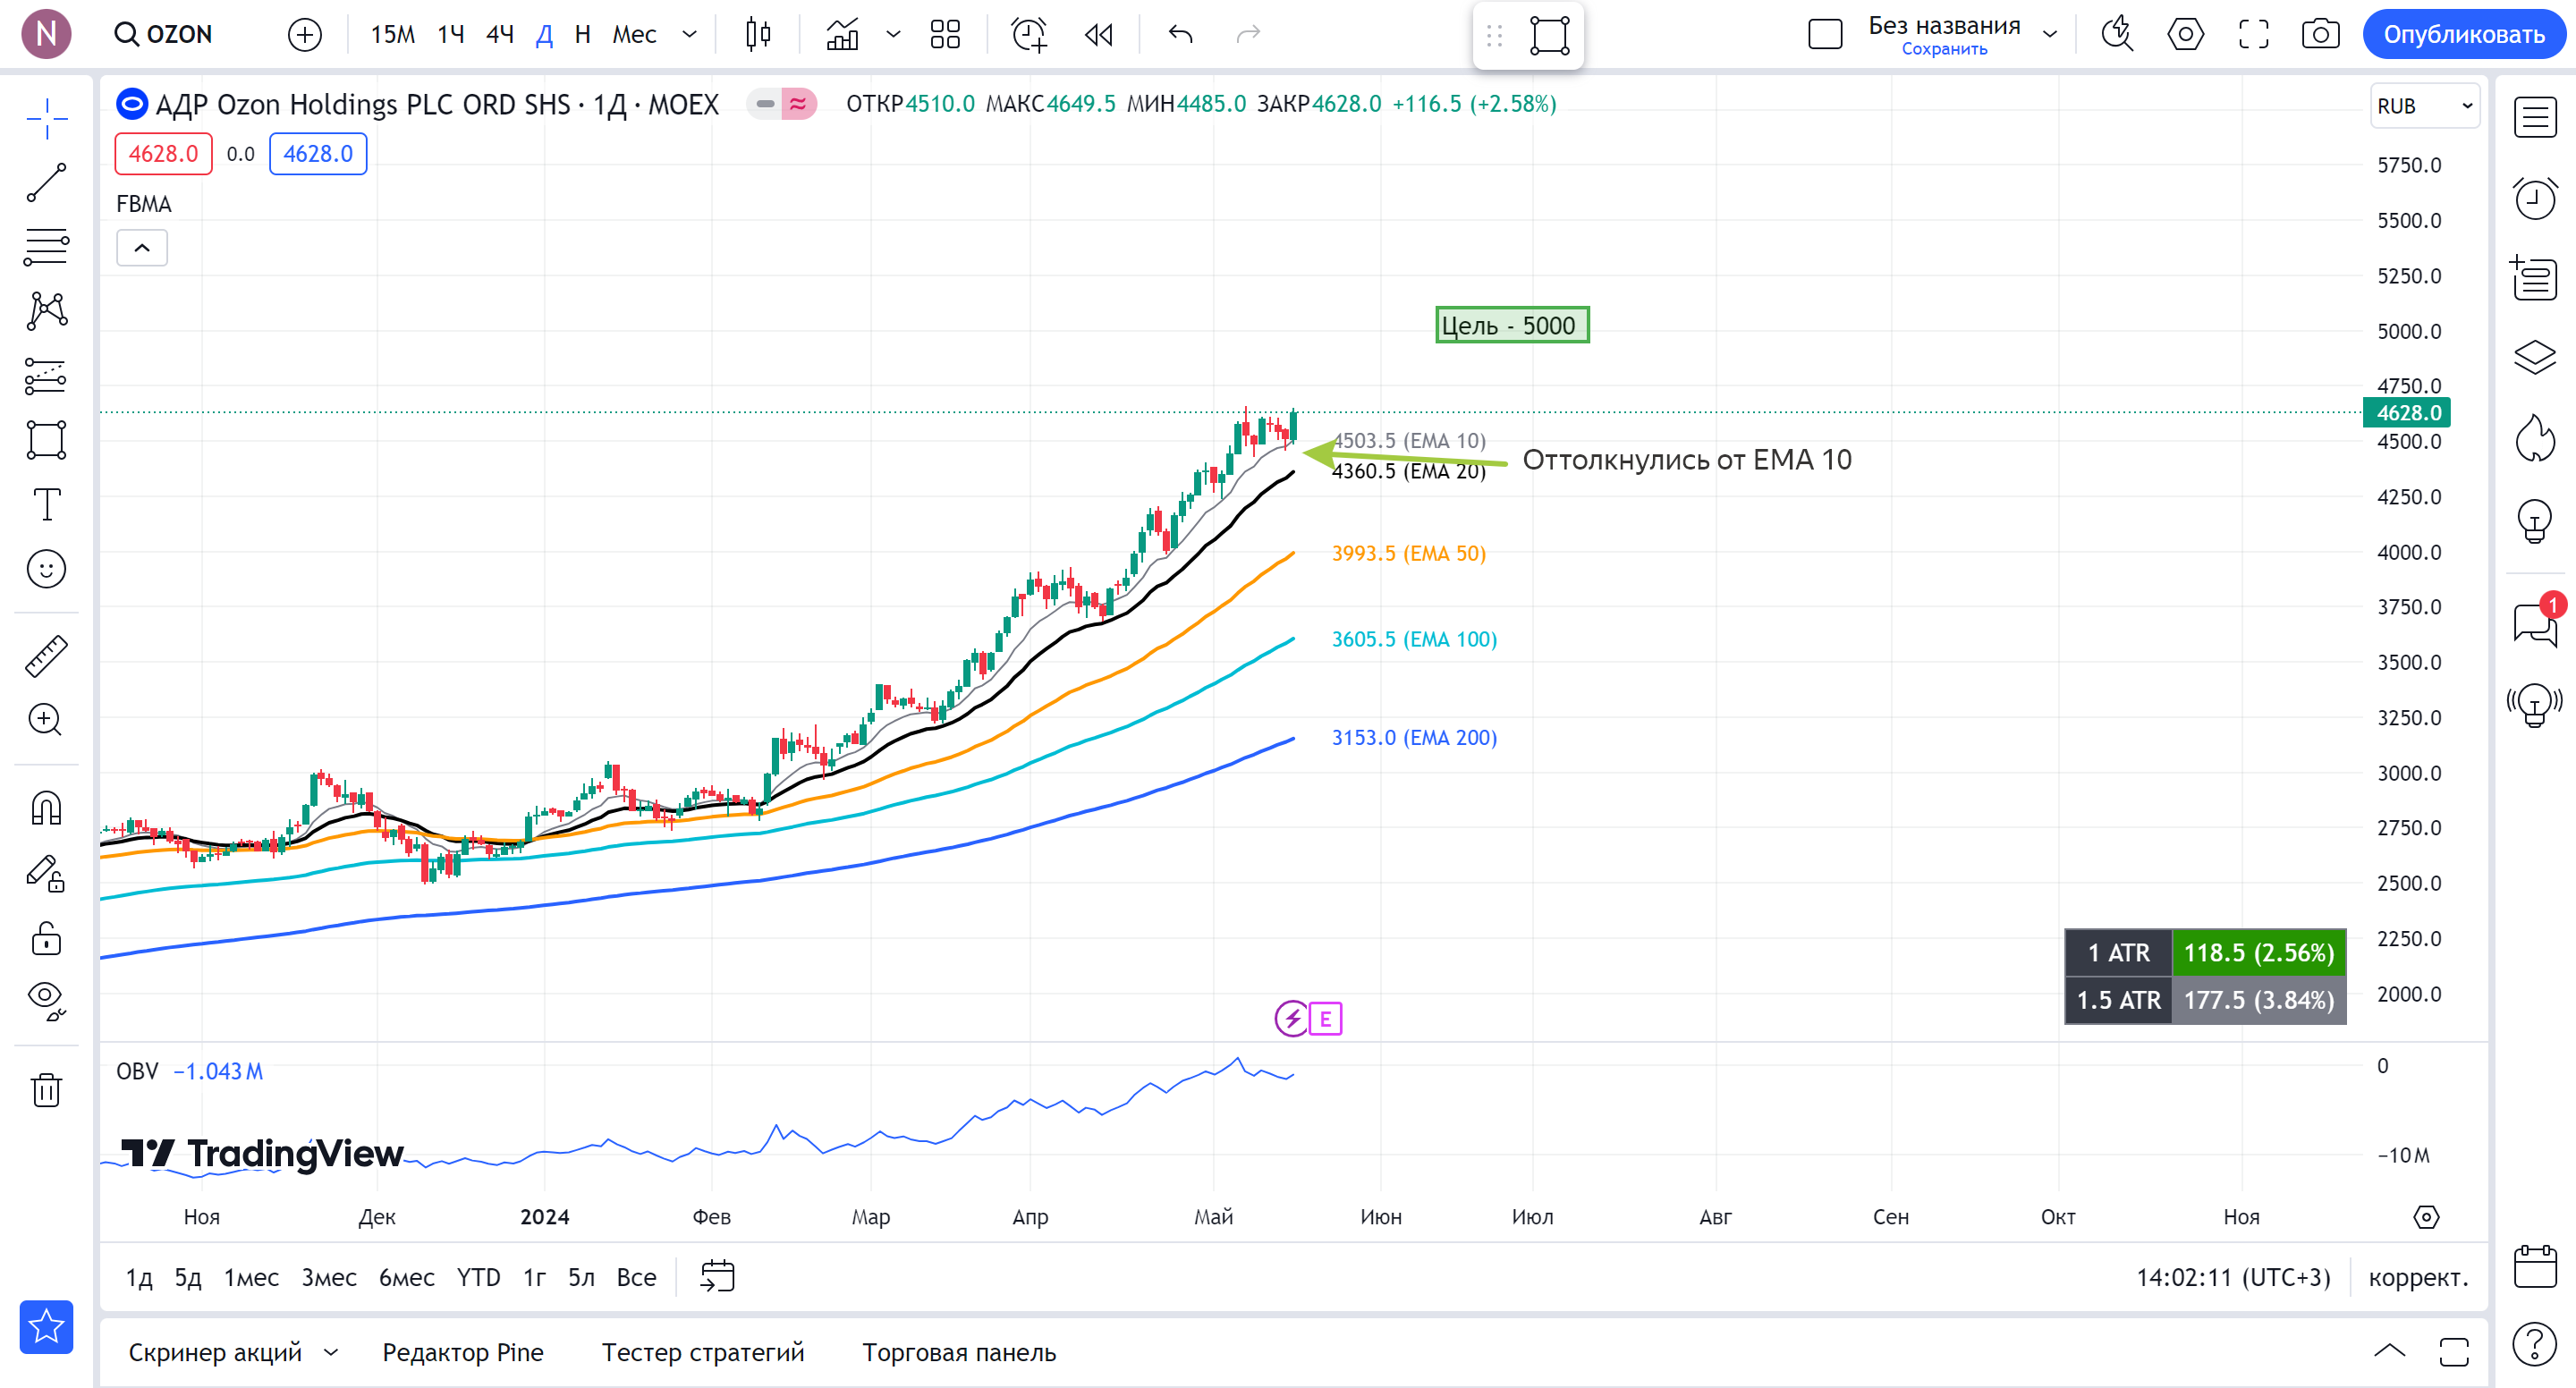Screen dimensions: 2576x1388
Task: Select the trend line drawing tool
Action: (46, 183)
